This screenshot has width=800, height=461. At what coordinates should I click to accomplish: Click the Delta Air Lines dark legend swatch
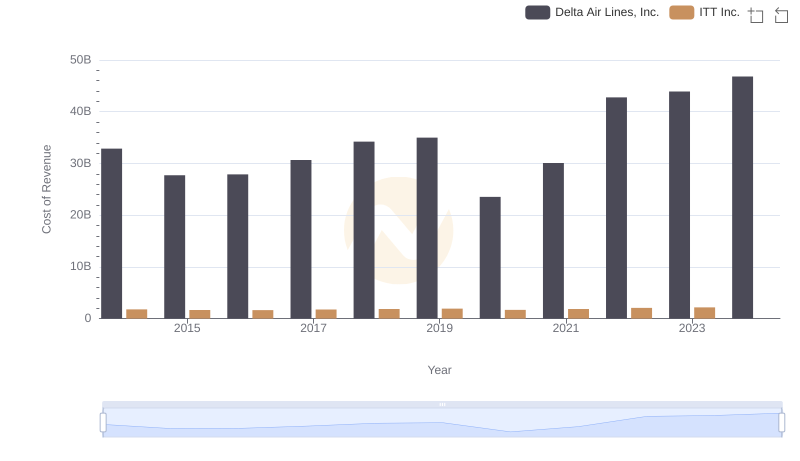[537, 12]
